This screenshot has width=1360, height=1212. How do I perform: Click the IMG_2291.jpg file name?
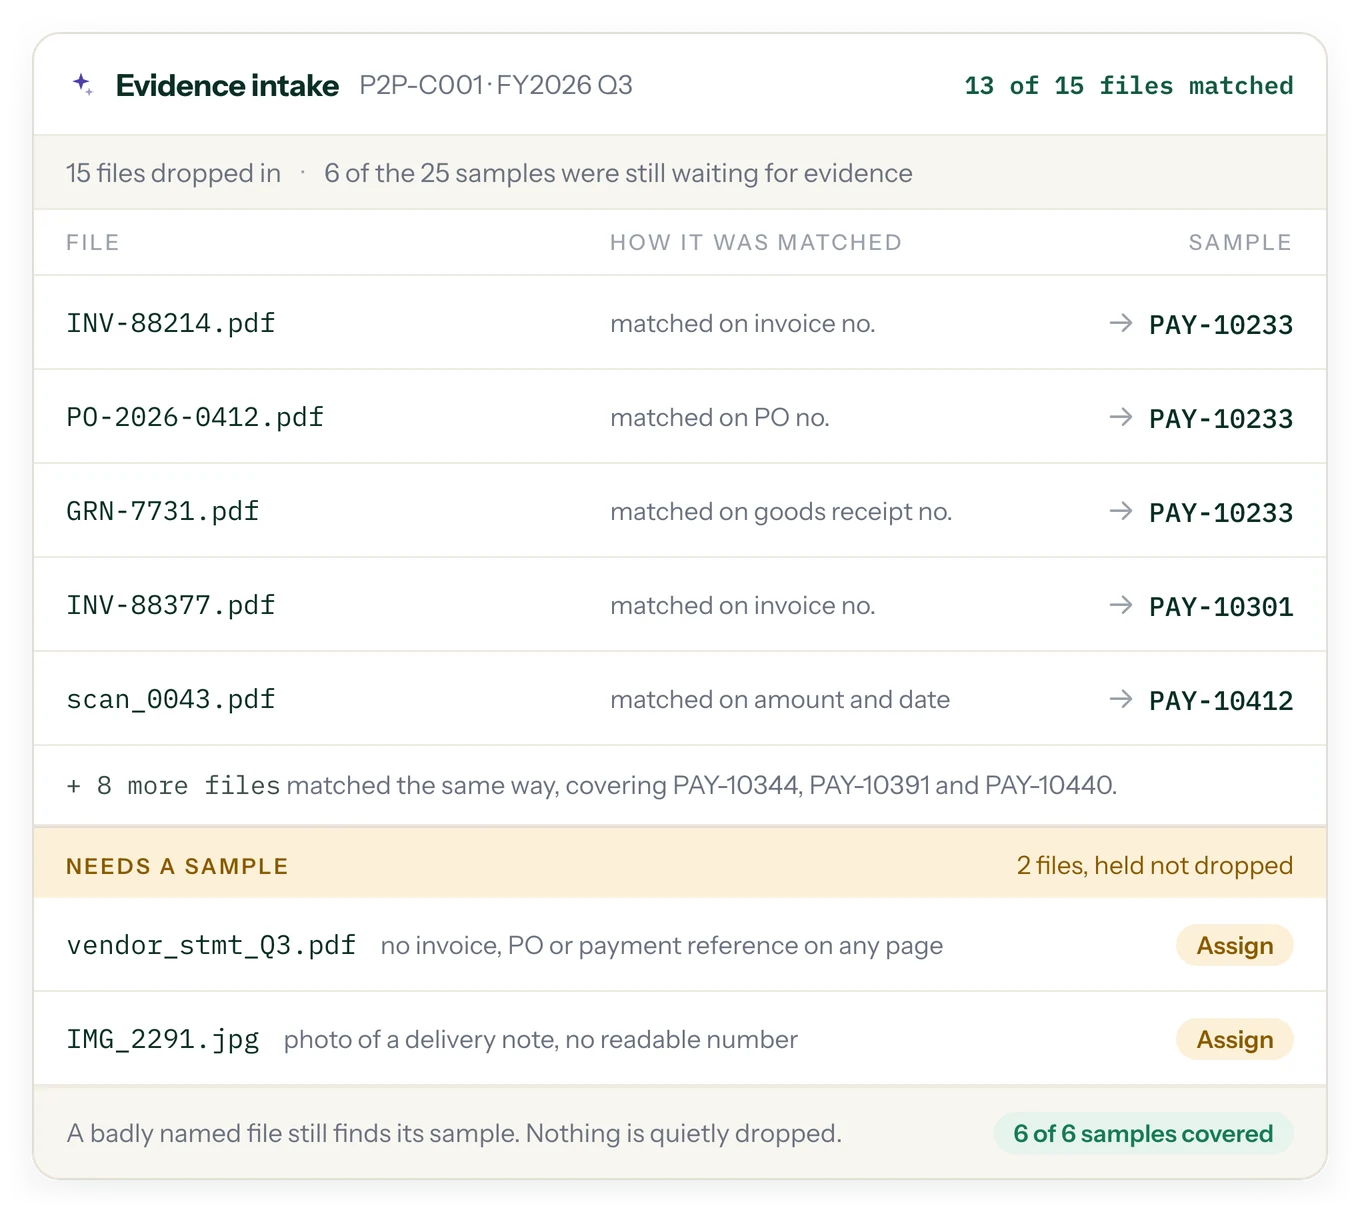[163, 1039]
